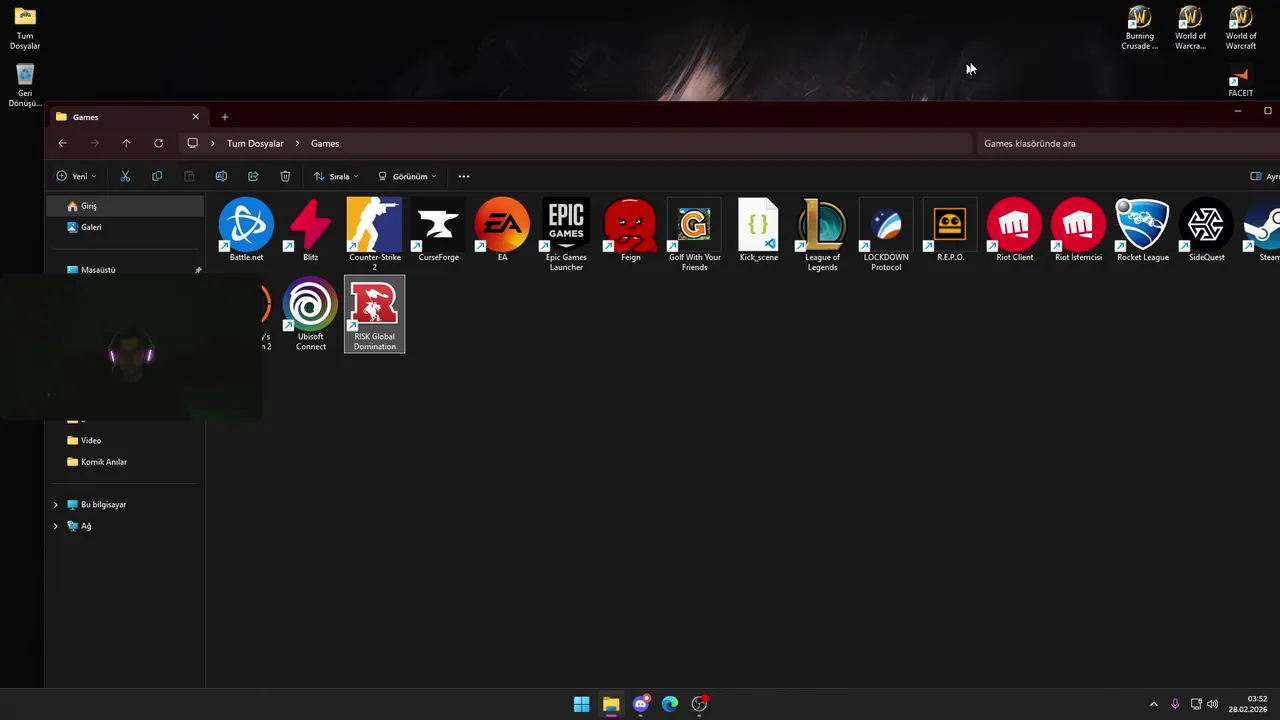Select the Games tab
Image resolution: width=1280 pixels, height=720 pixels.
click(128, 117)
